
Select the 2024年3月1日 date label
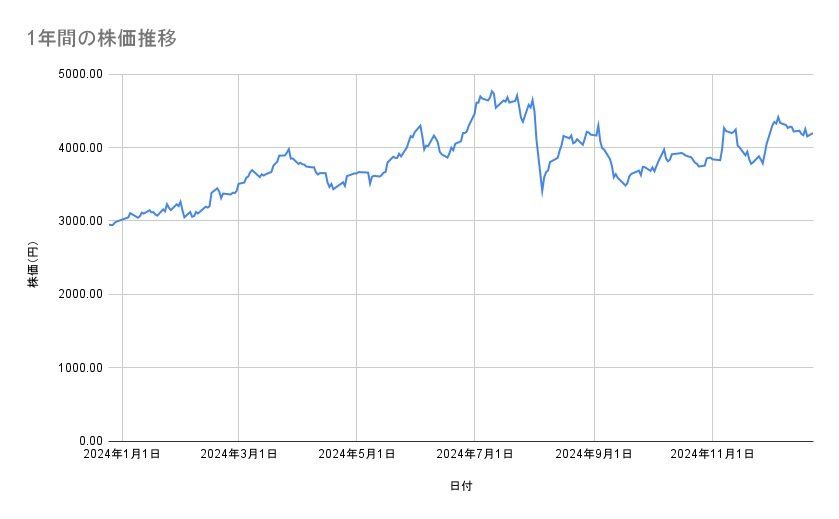[x=238, y=454]
